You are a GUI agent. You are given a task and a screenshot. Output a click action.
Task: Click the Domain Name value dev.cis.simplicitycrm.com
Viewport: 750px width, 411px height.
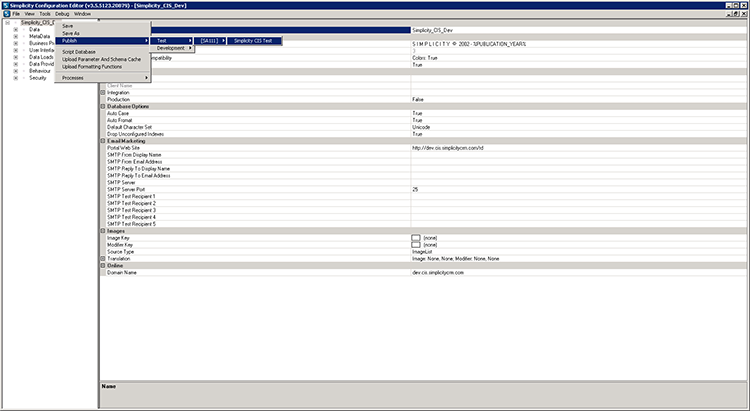(x=438, y=272)
